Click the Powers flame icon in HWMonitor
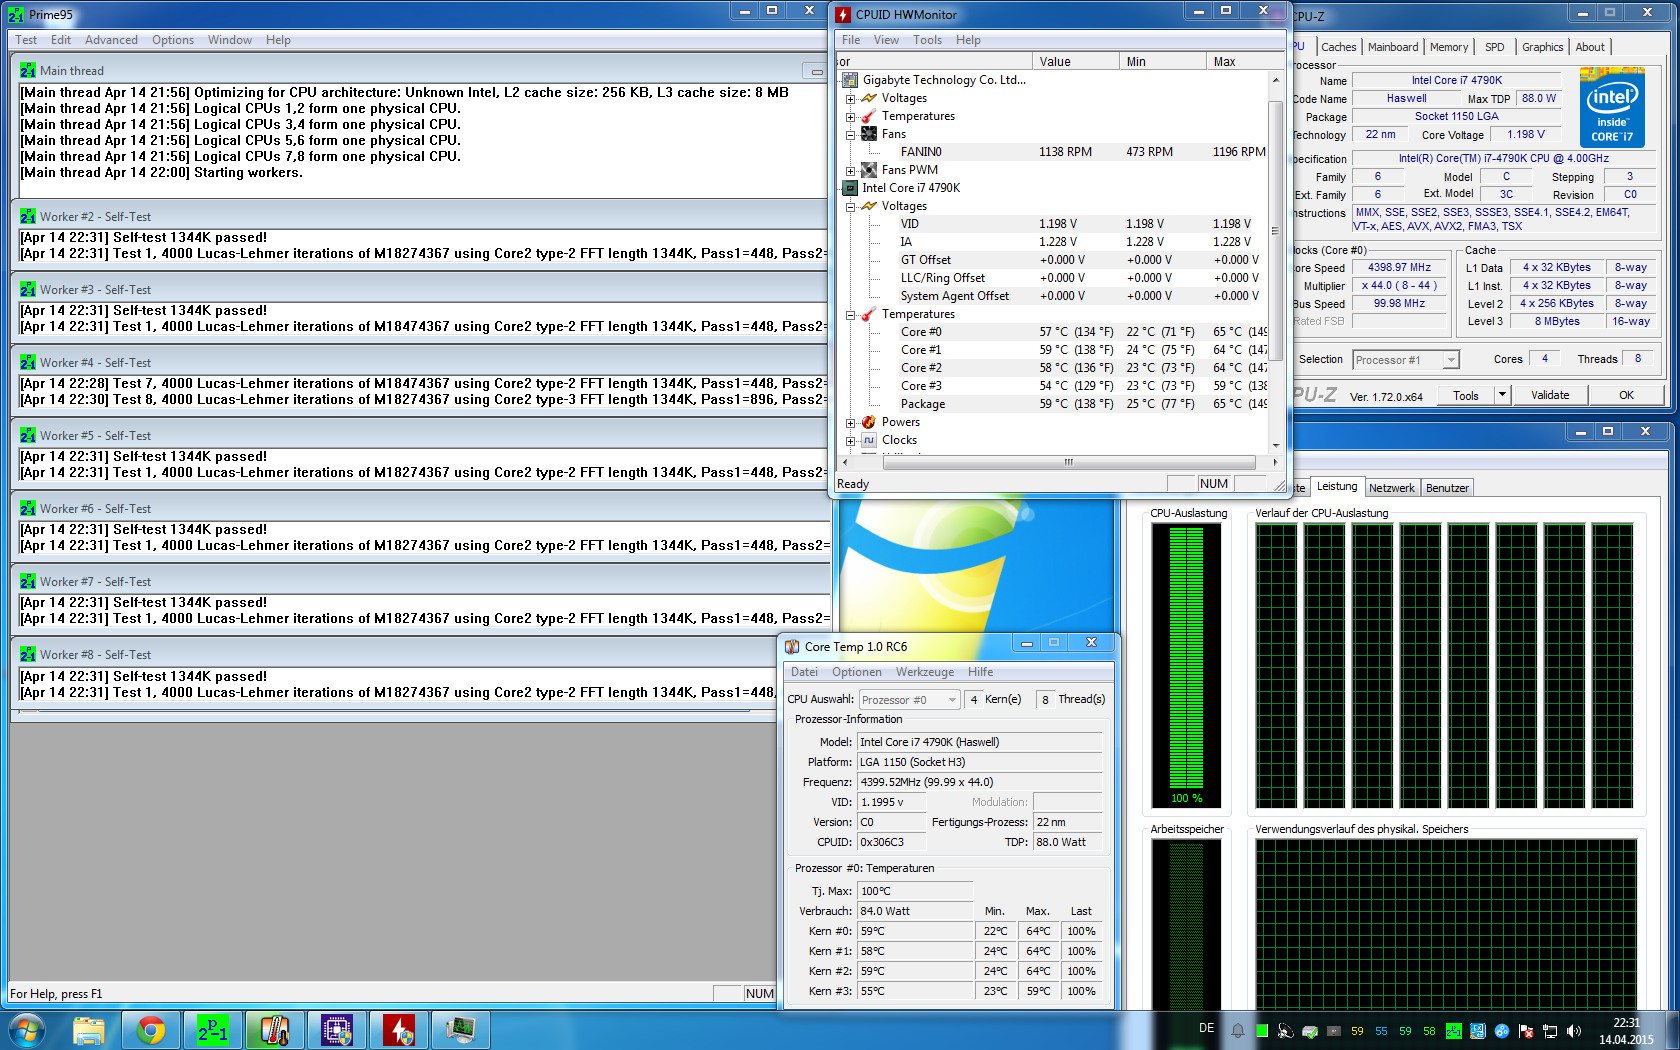Screen dimensions: 1680x1050 [869, 422]
